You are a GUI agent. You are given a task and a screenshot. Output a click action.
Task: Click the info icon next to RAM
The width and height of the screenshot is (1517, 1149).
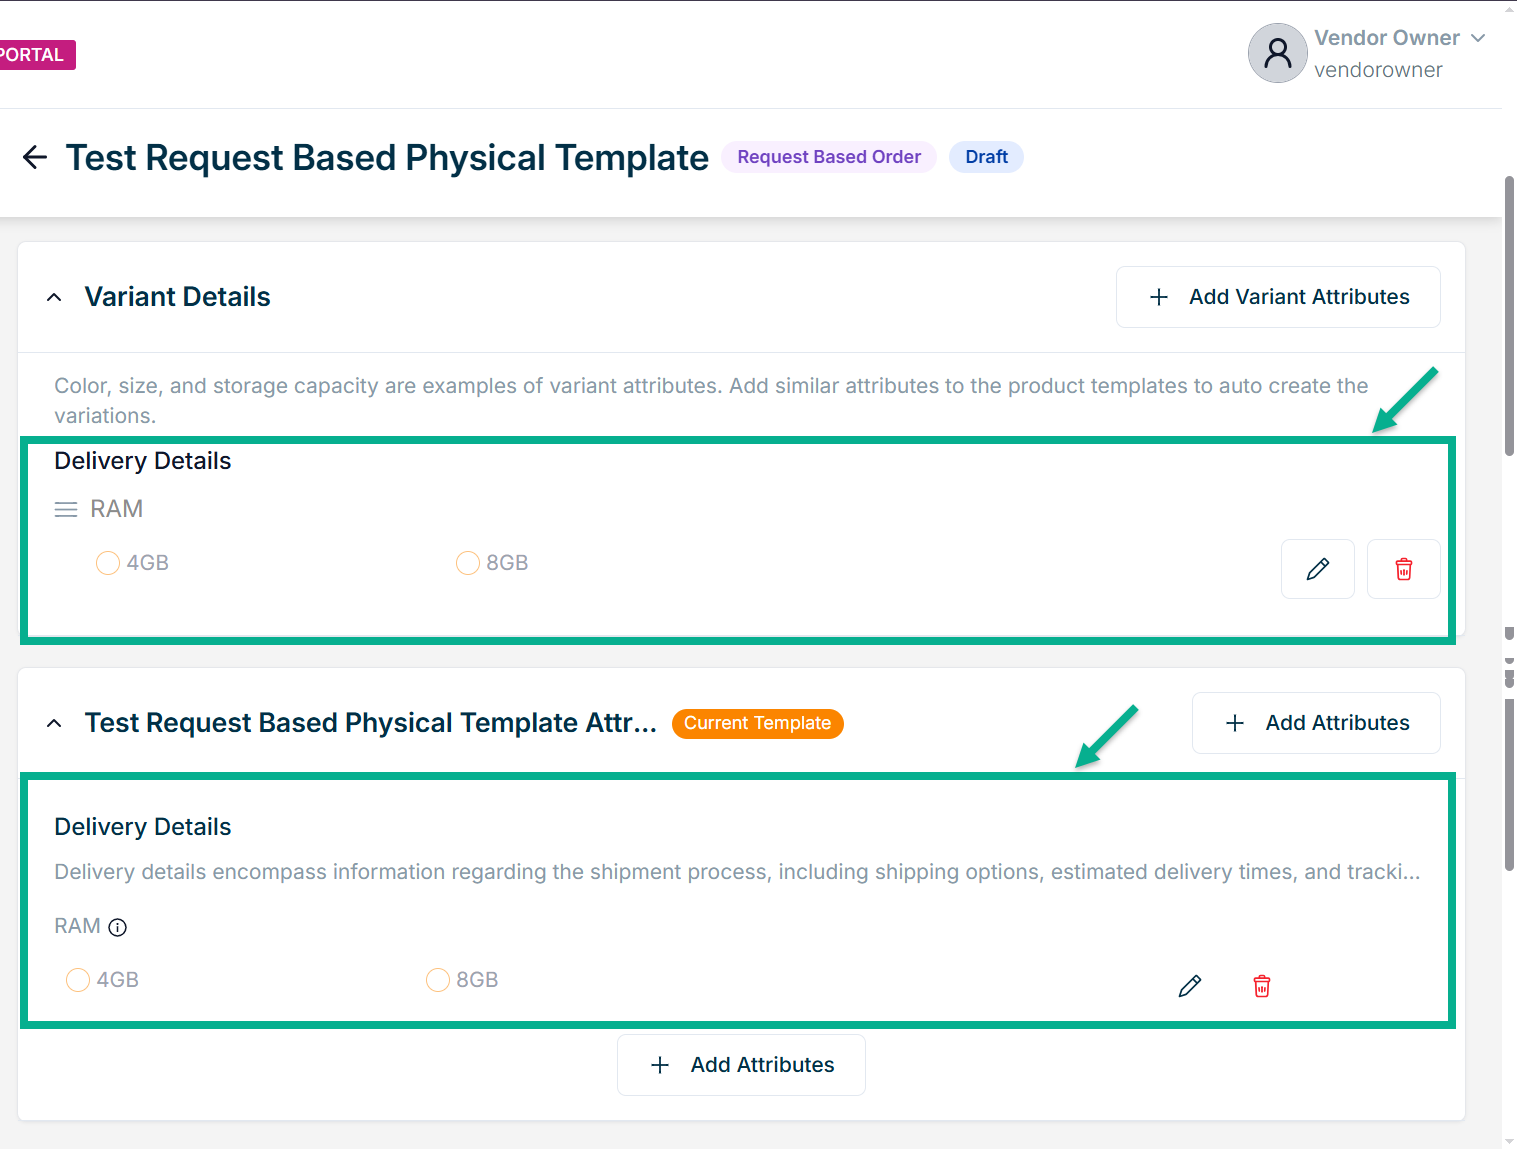[x=118, y=927]
